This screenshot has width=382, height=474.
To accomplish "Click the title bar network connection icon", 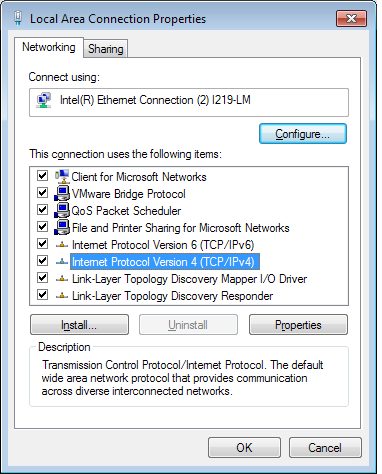I will tap(18, 18).
